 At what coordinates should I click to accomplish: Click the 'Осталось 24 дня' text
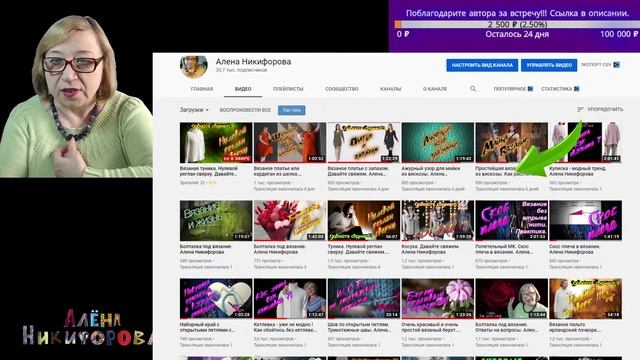[x=517, y=34]
